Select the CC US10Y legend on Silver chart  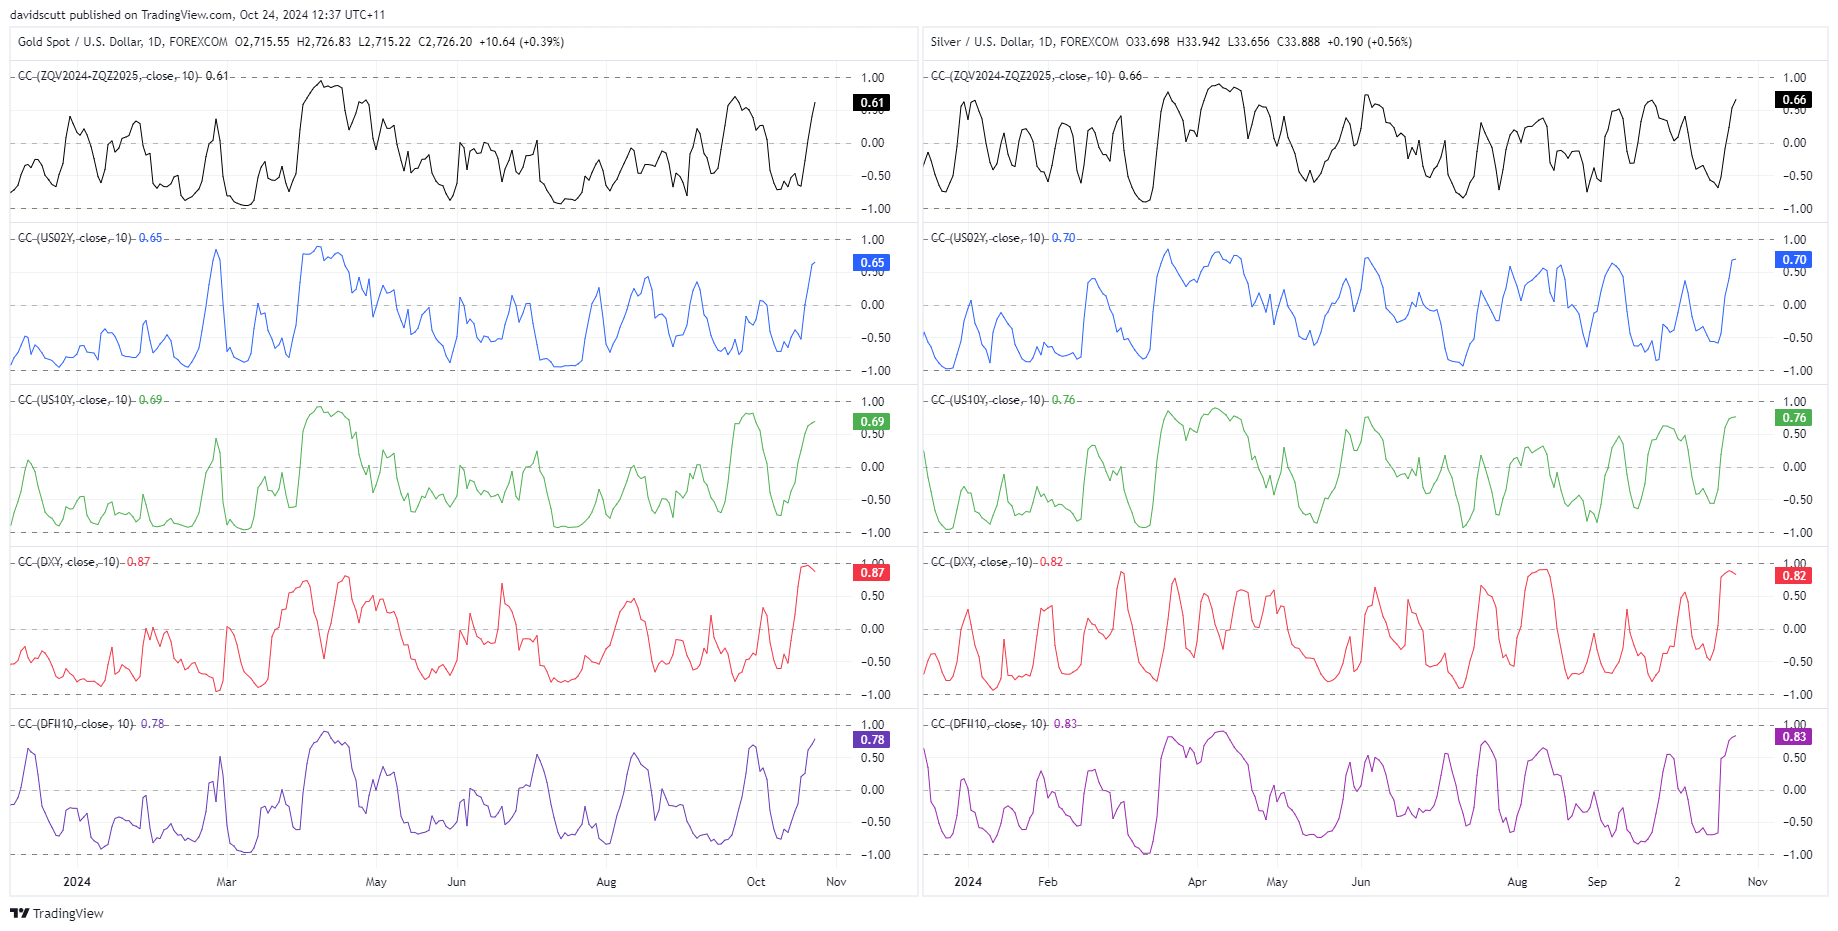click(x=1003, y=400)
